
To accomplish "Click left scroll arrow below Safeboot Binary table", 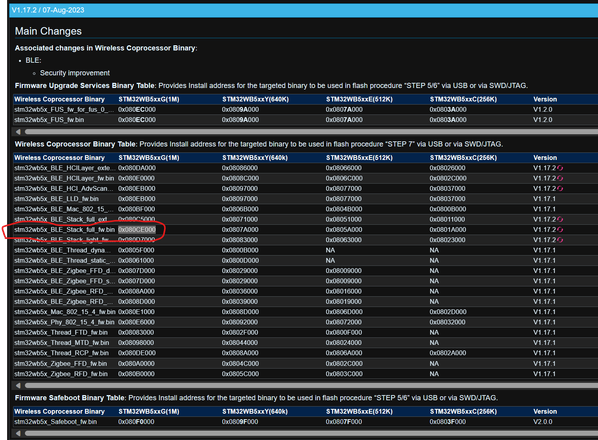I will tap(18, 434).
